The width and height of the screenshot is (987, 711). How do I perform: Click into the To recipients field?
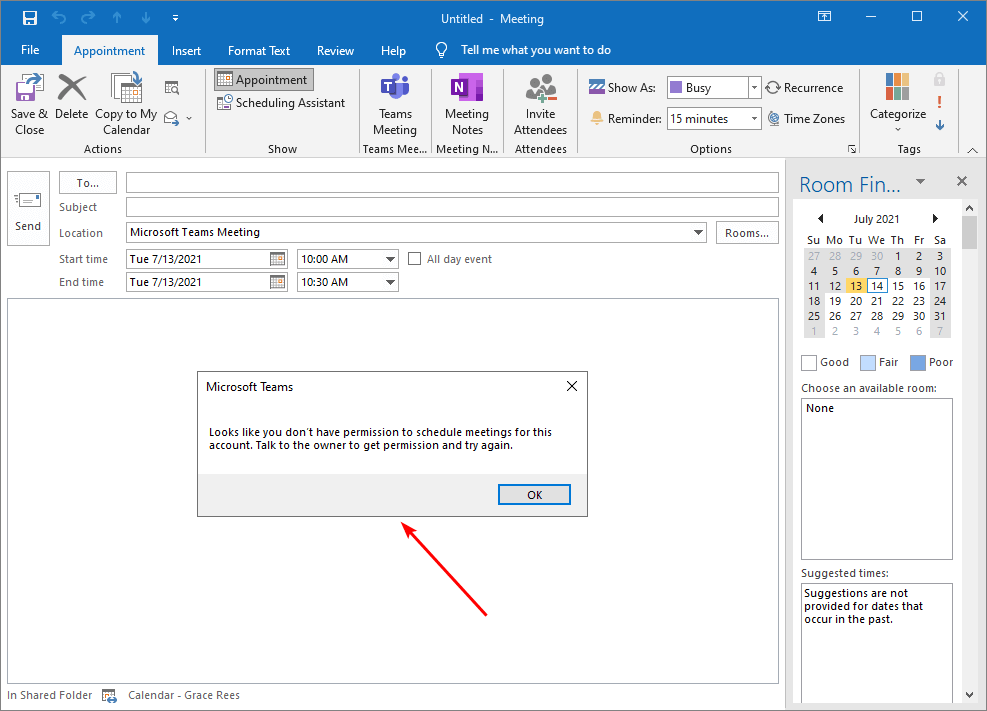(452, 182)
